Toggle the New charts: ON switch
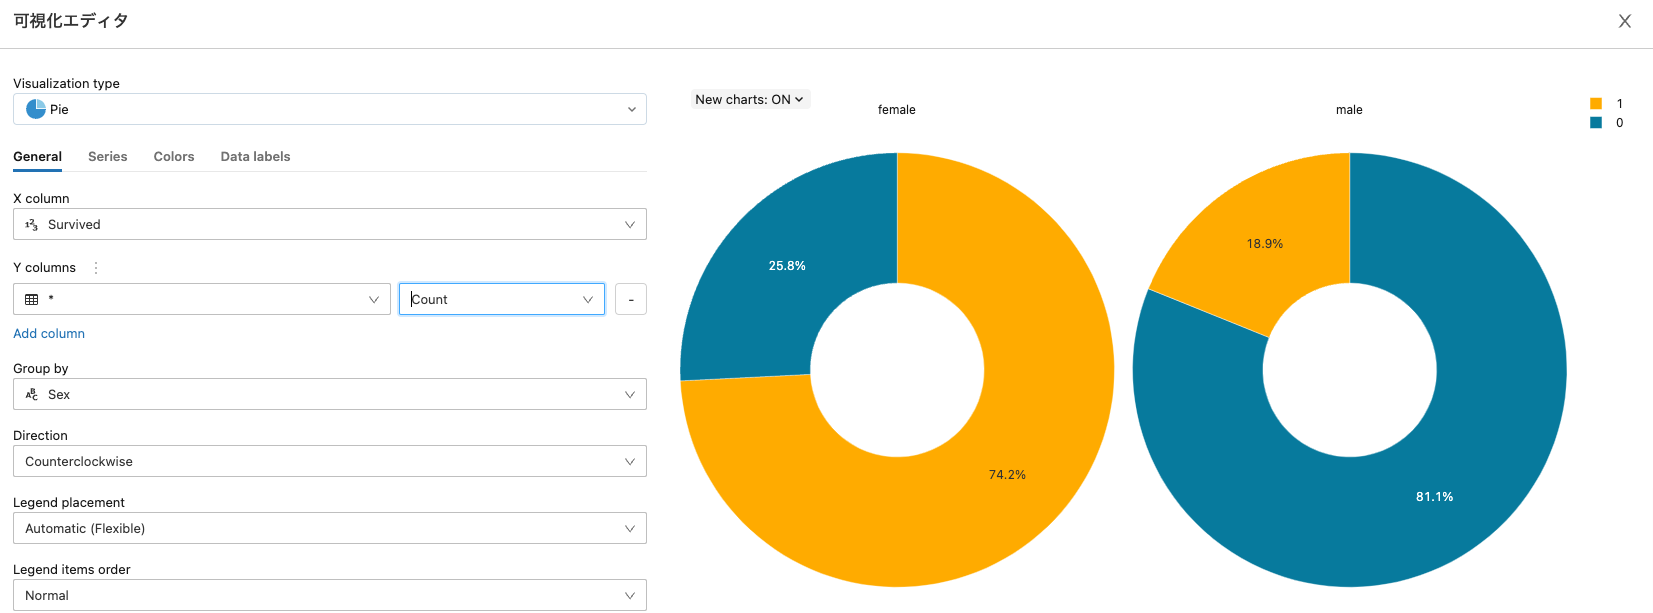The height and width of the screenshot is (613, 1653). (x=750, y=99)
